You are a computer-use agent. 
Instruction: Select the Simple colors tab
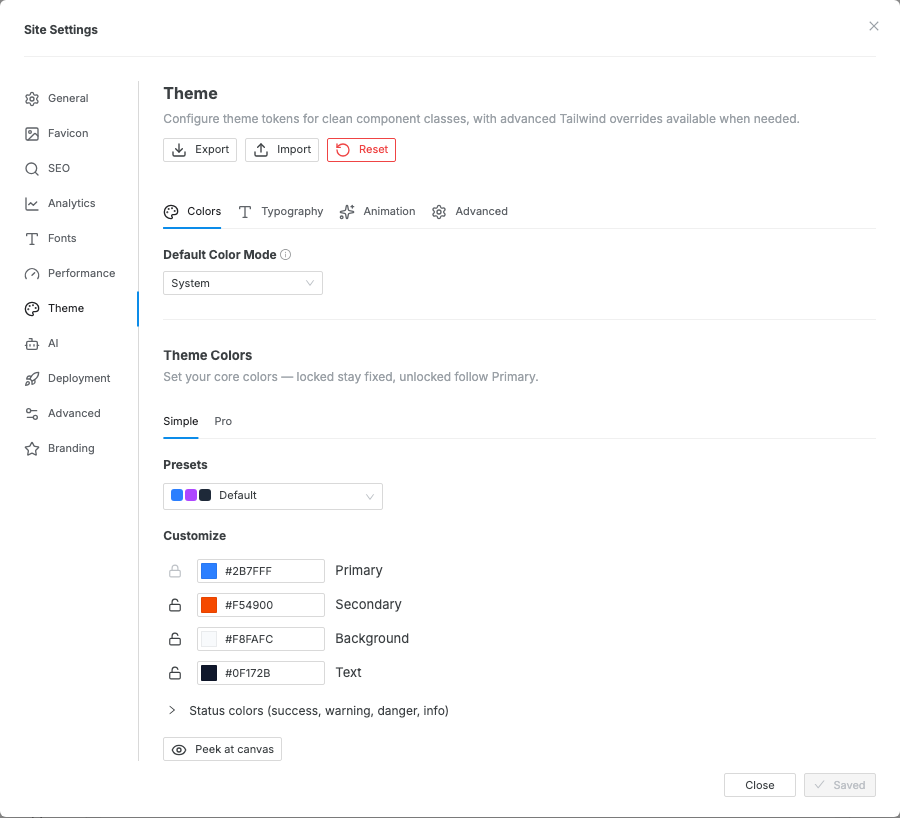181,421
